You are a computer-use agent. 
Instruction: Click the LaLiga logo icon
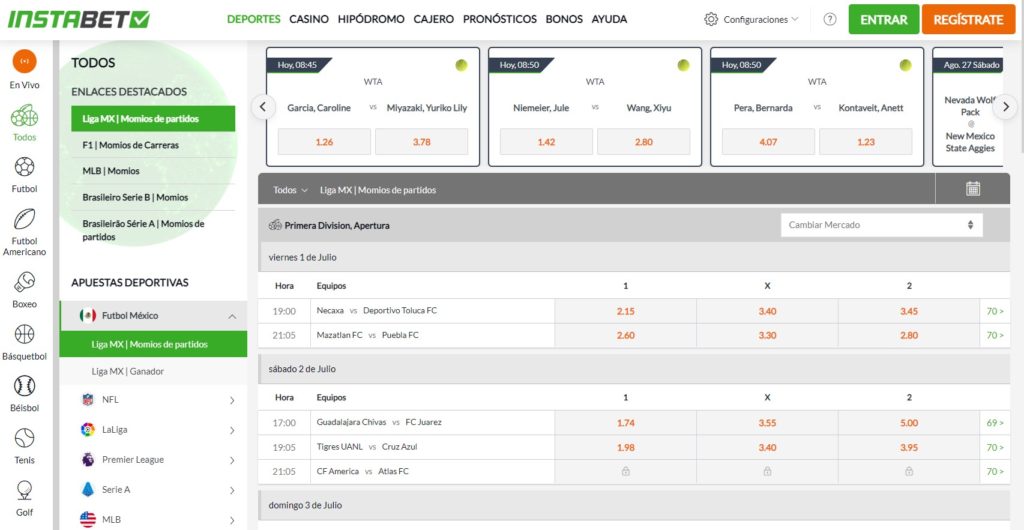click(x=88, y=429)
